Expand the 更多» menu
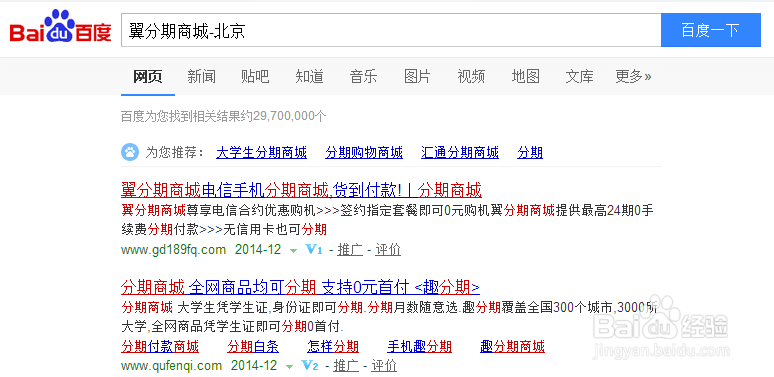Viewport: 774px width, 377px height. coord(633,76)
